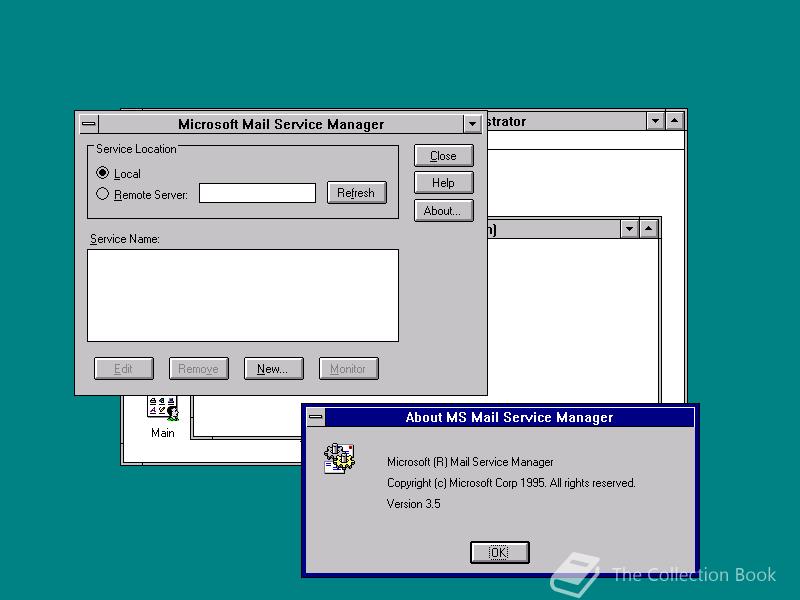Dismiss the About dialog with OK
Image resolution: width=800 pixels, height=600 pixels.
[x=499, y=553]
